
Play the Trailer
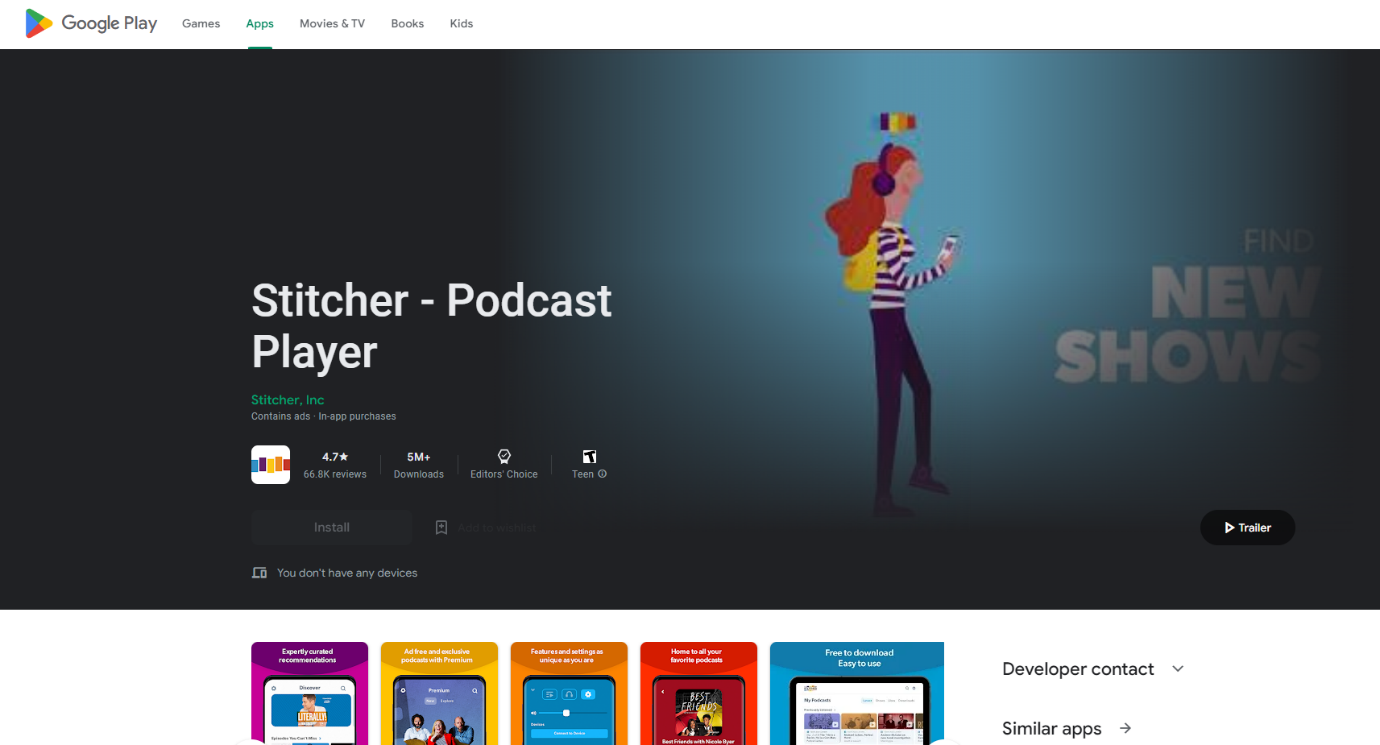point(1247,527)
